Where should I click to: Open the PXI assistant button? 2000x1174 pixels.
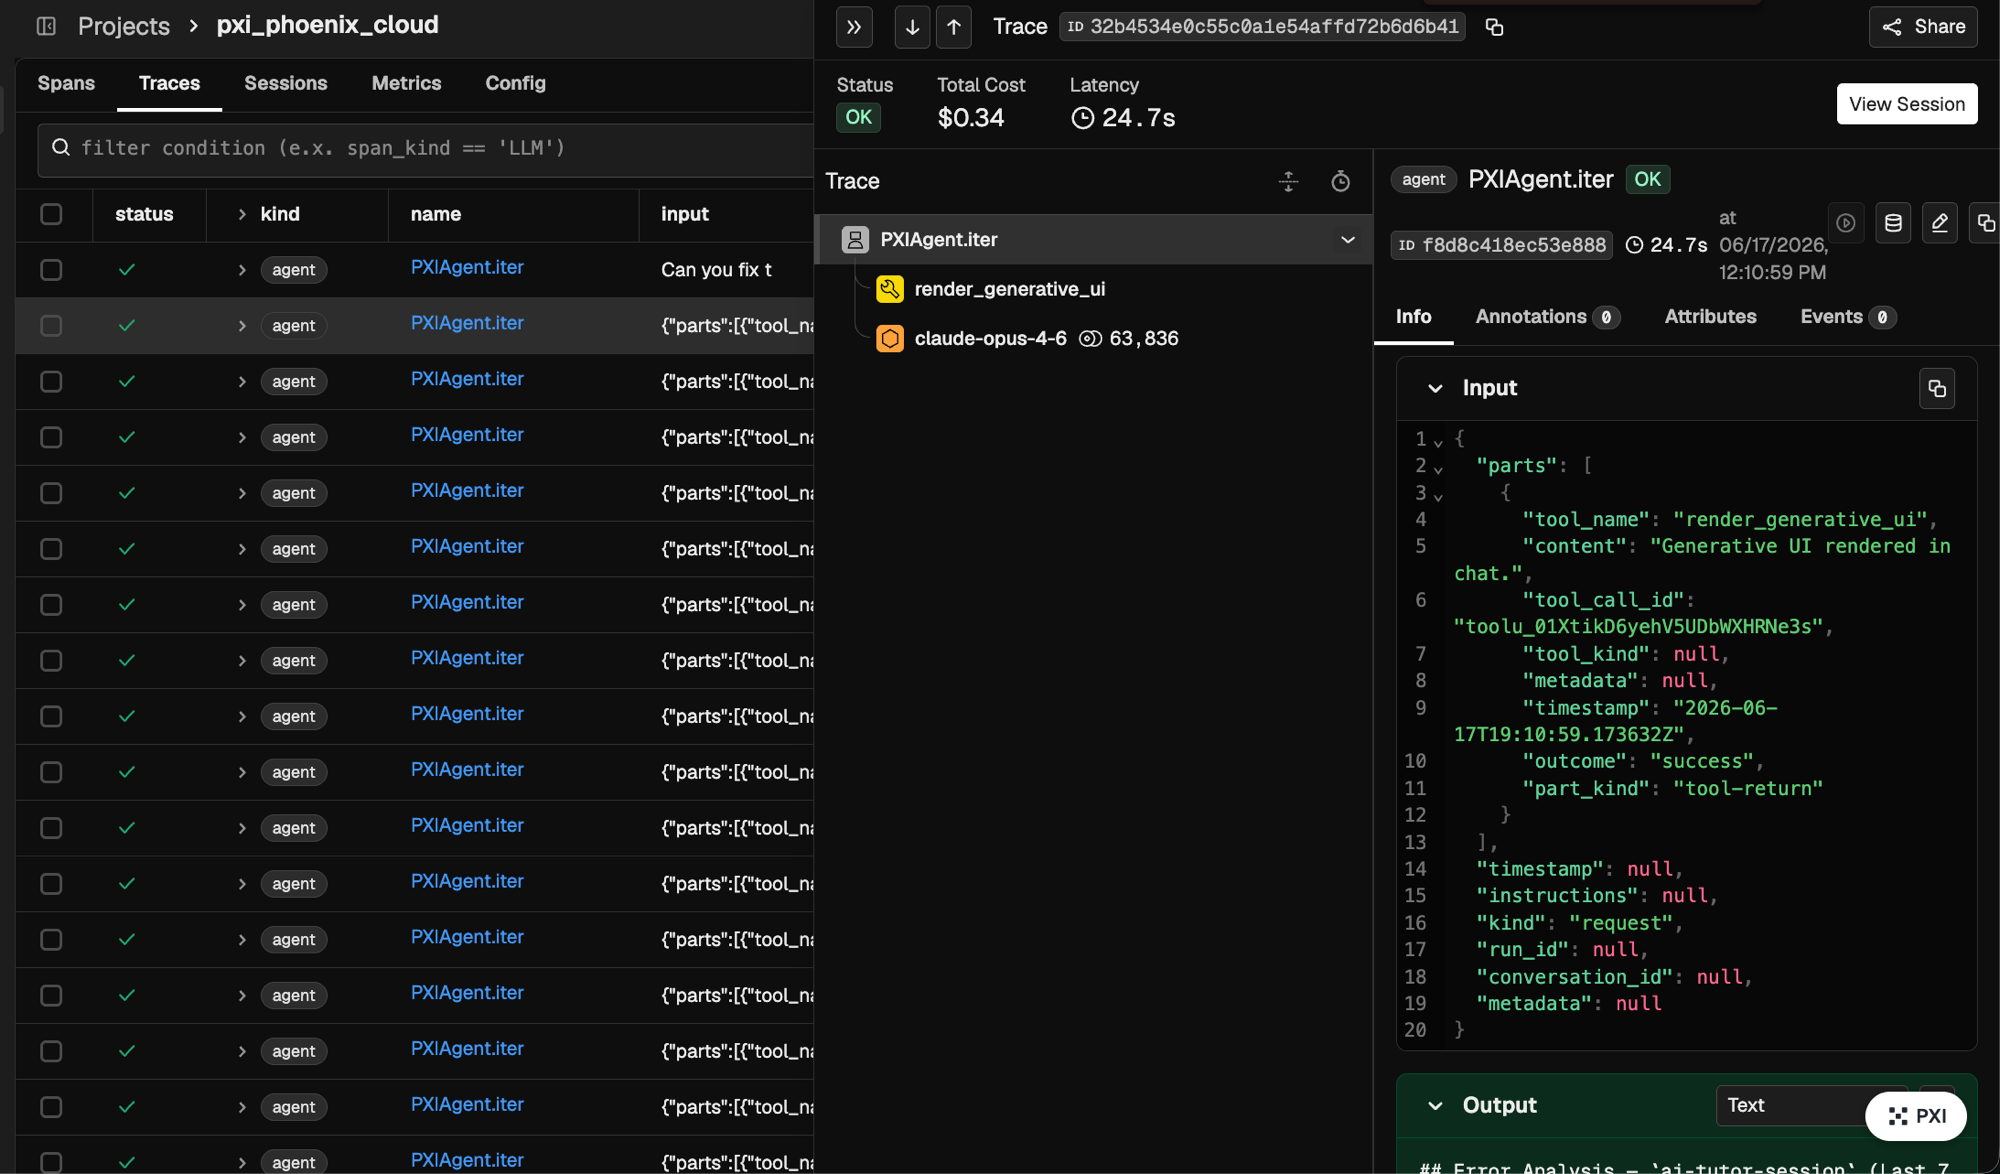(x=1916, y=1116)
